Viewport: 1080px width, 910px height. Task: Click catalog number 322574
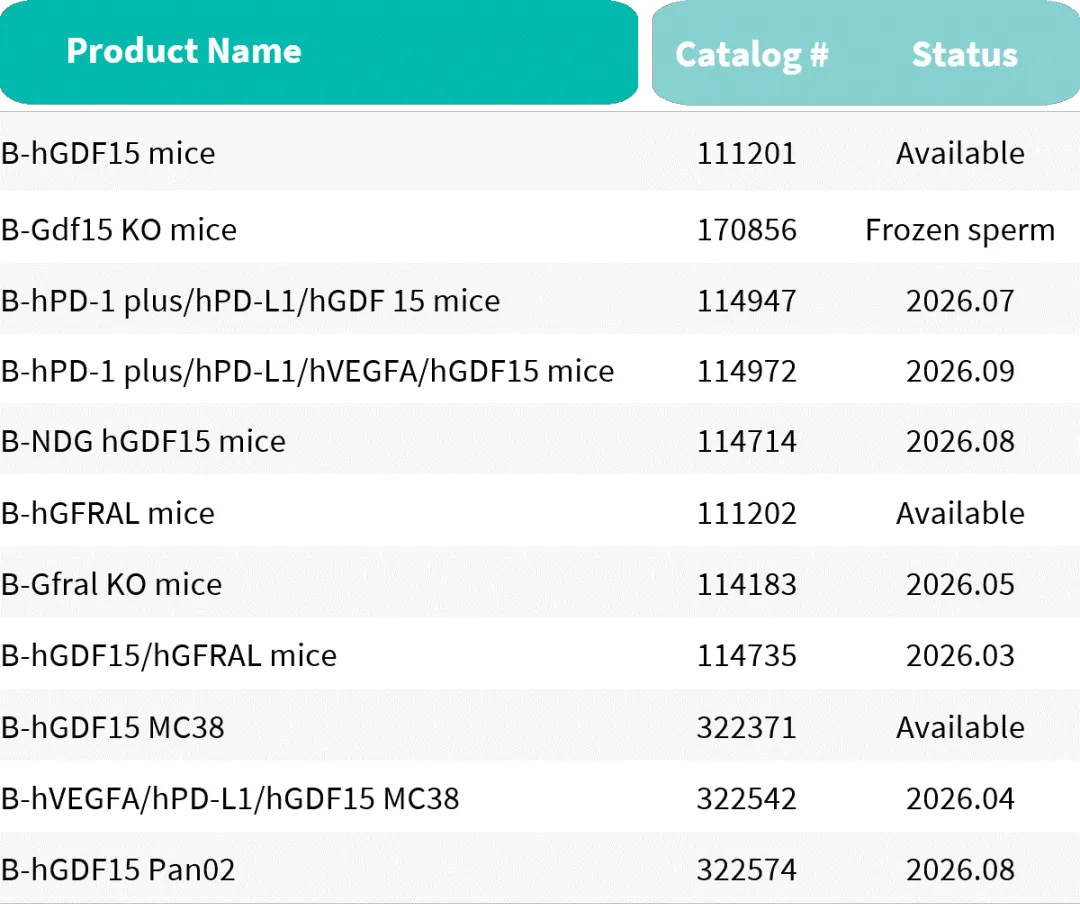pyautogui.click(x=747, y=869)
